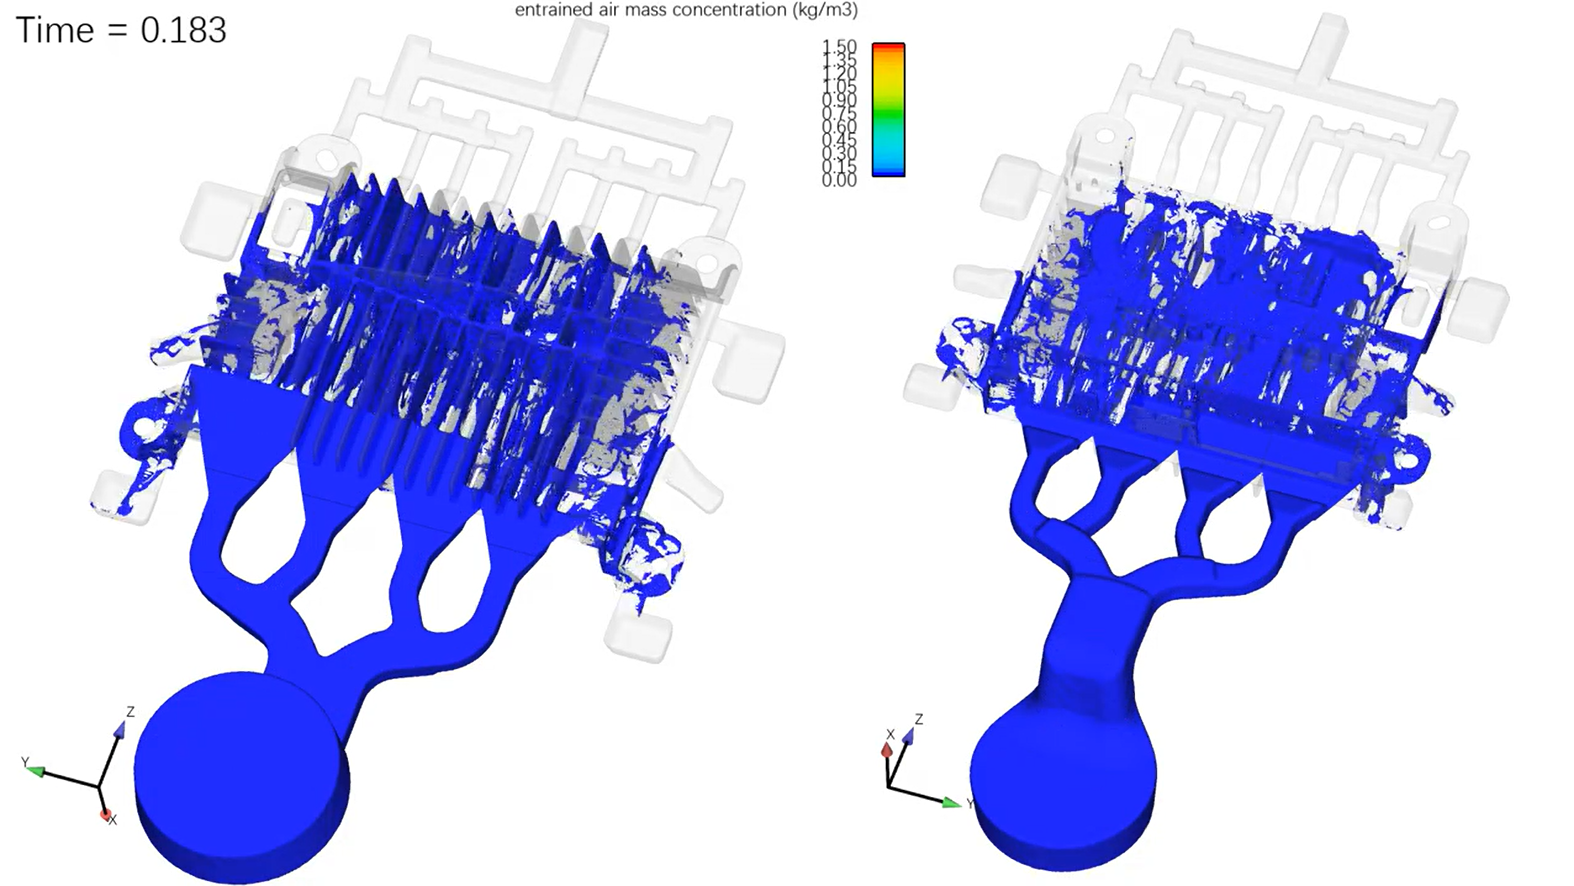
Task: Click the rainbow color legend bar
Action: [888, 110]
